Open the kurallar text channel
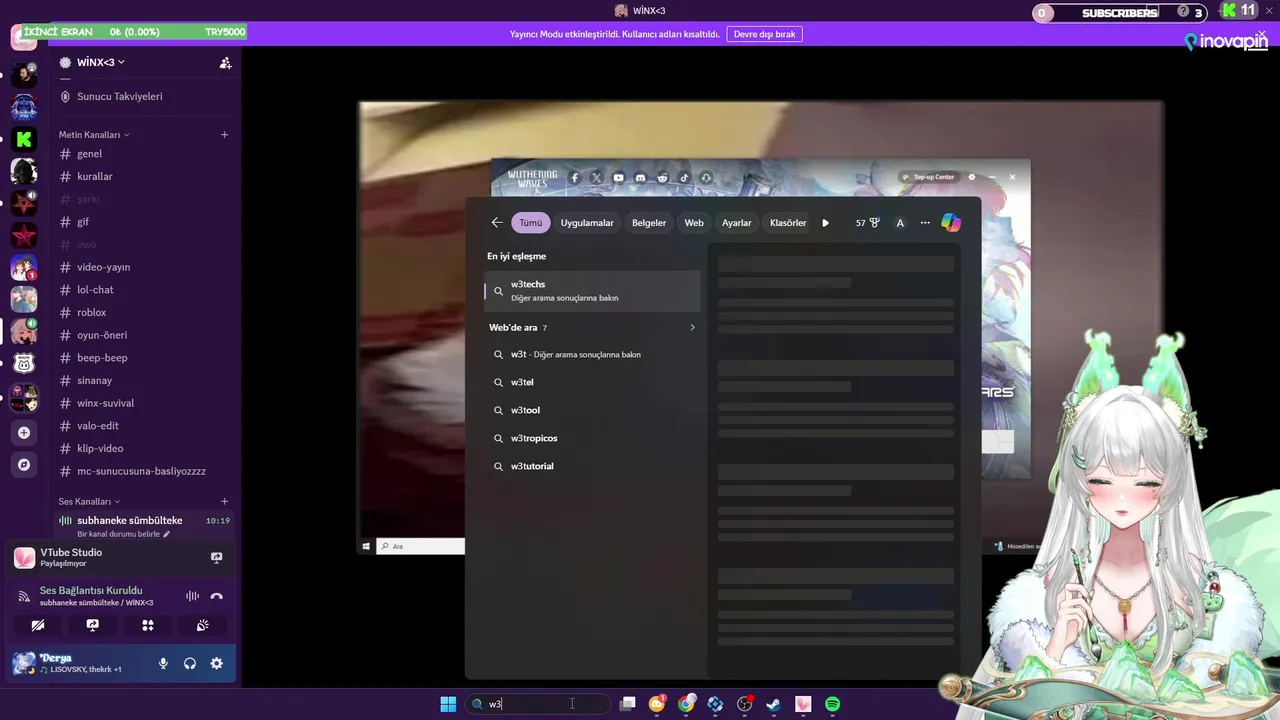This screenshot has width=1280, height=720. [144, 176]
